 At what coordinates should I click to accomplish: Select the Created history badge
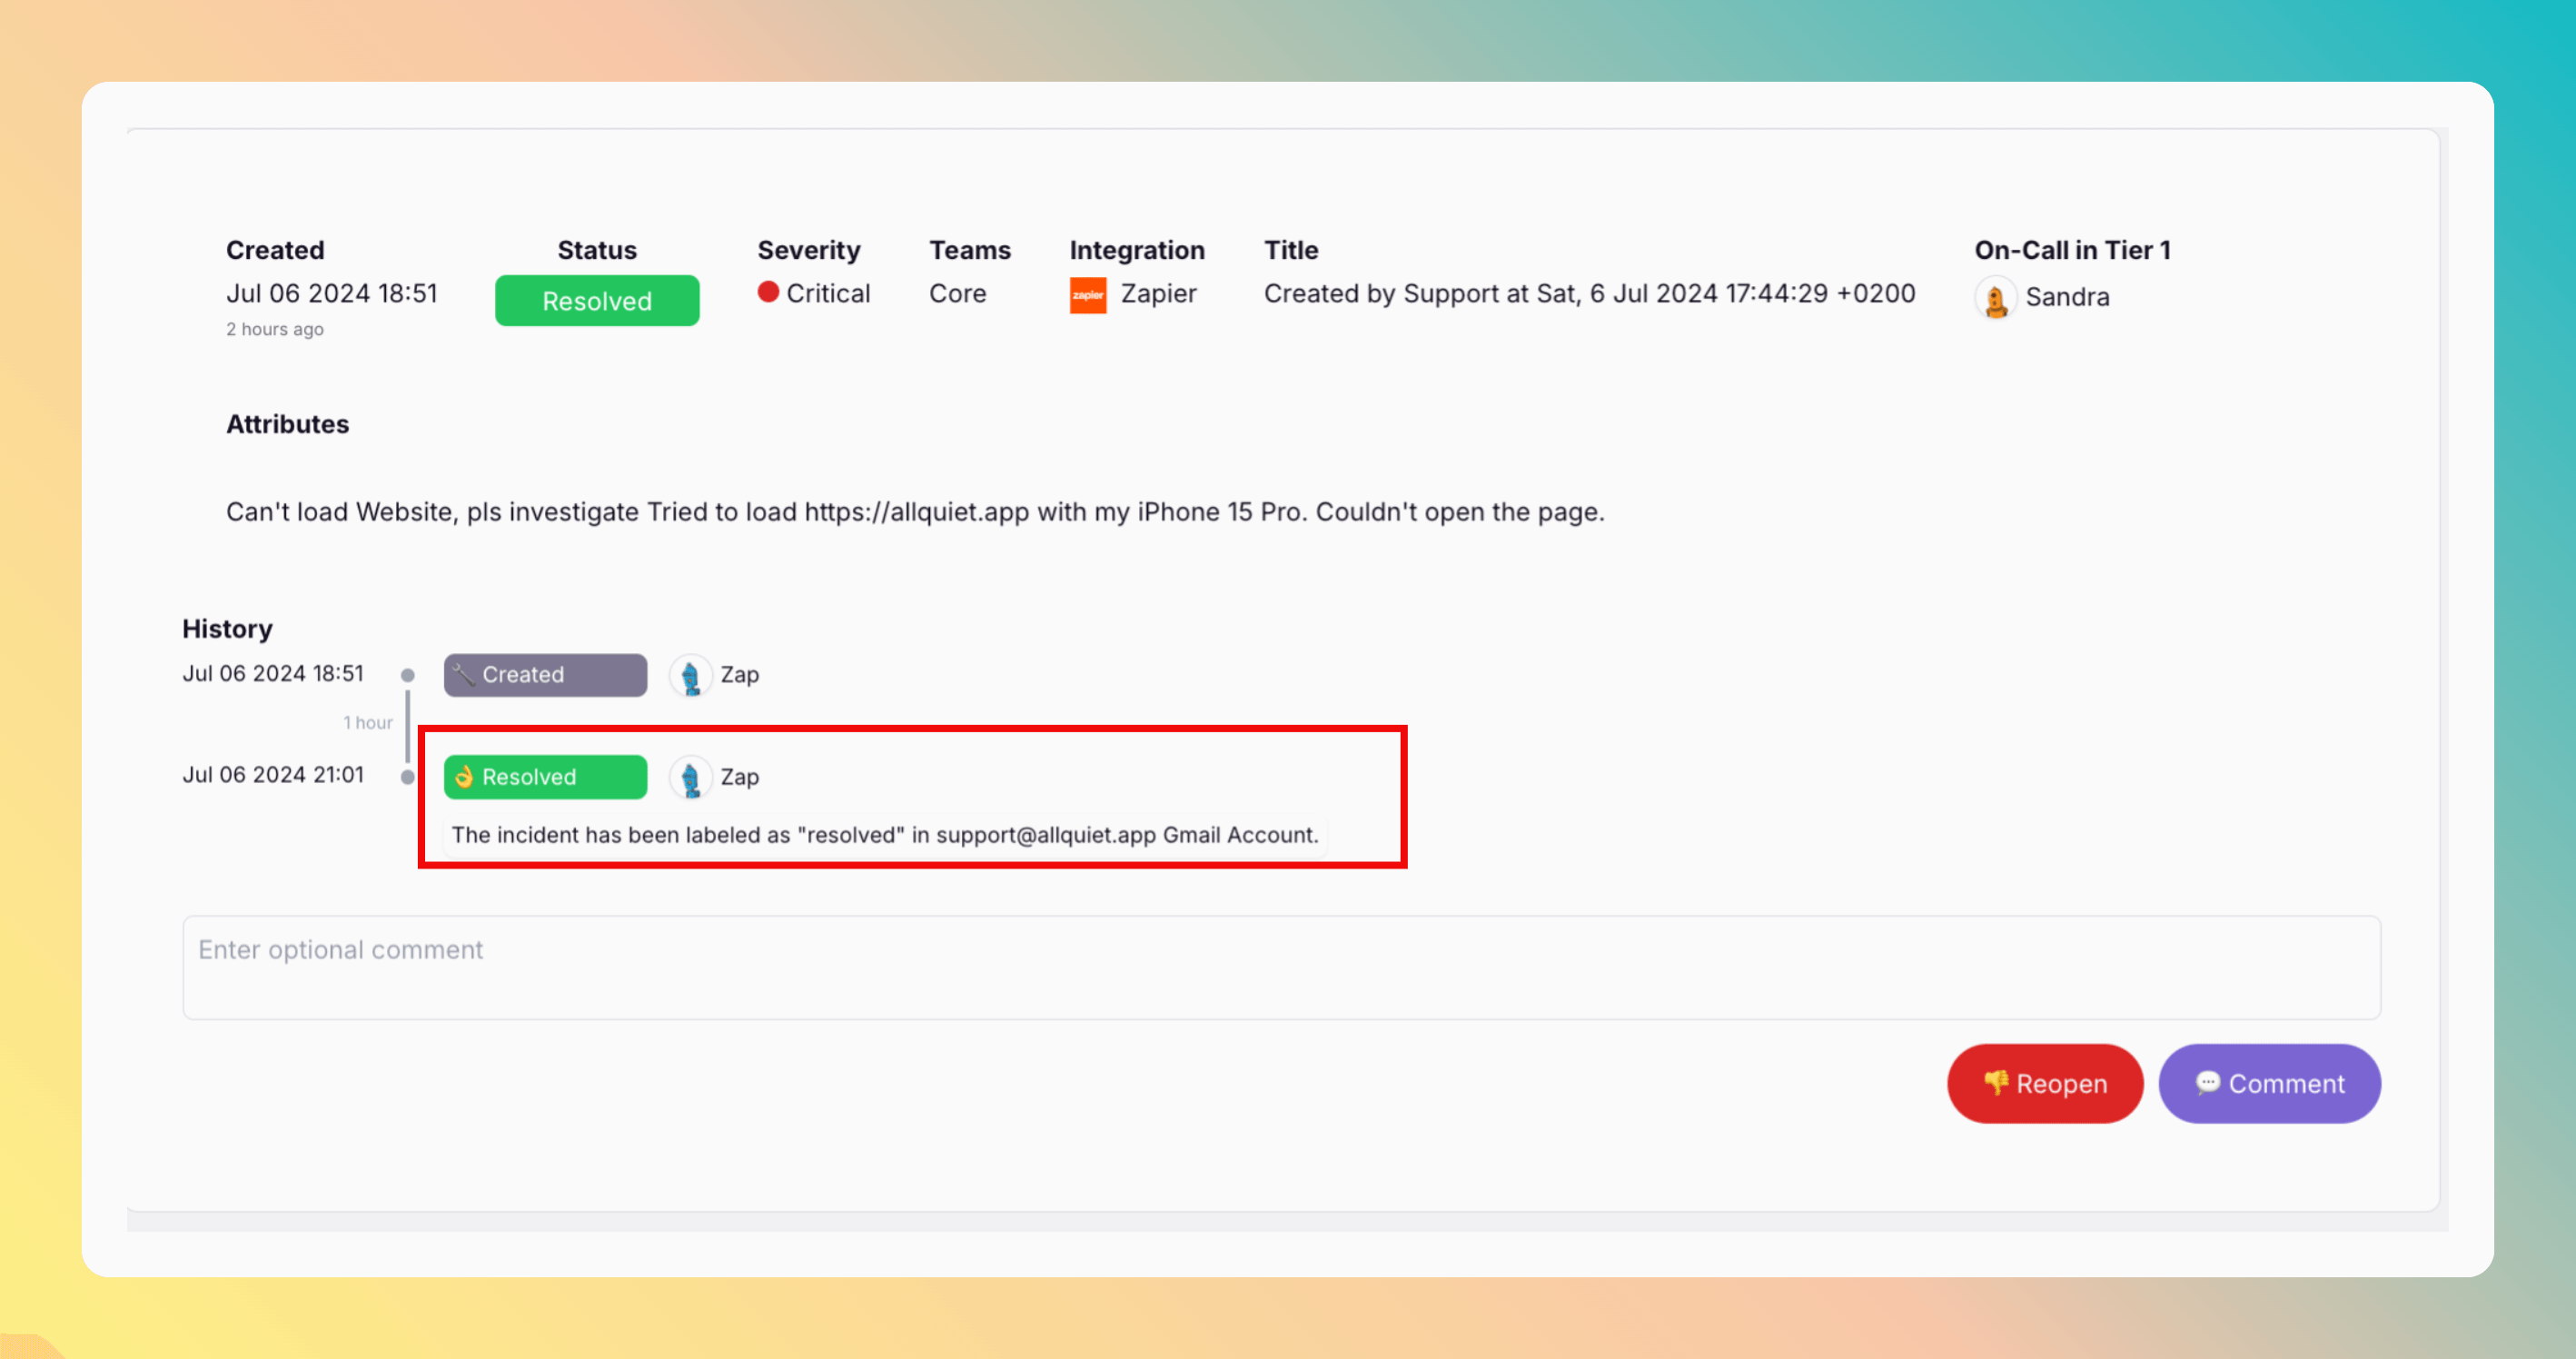545,675
